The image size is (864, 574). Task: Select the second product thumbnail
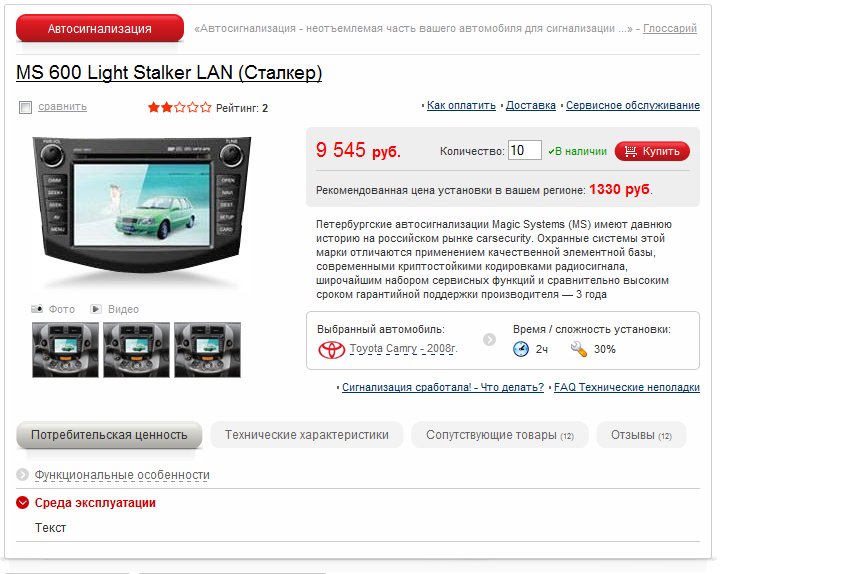tap(136, 350)
